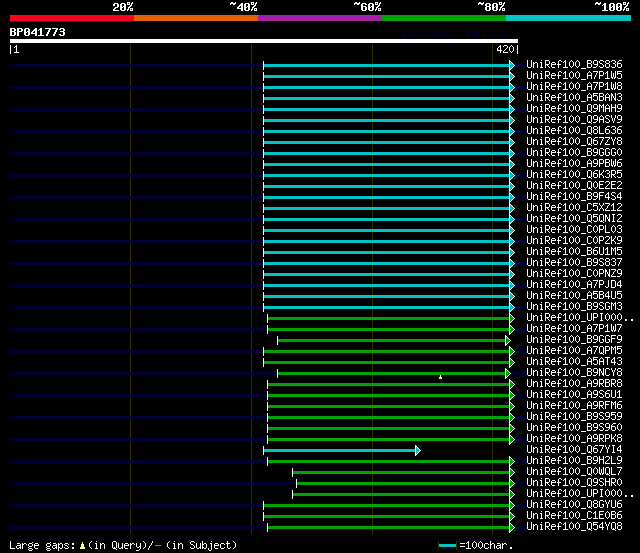Image resolution: width=640 pixels, height=553 pixels.
Task: Open the UniRef100_A7P1W5 hit label
Action: click(574, 76)
